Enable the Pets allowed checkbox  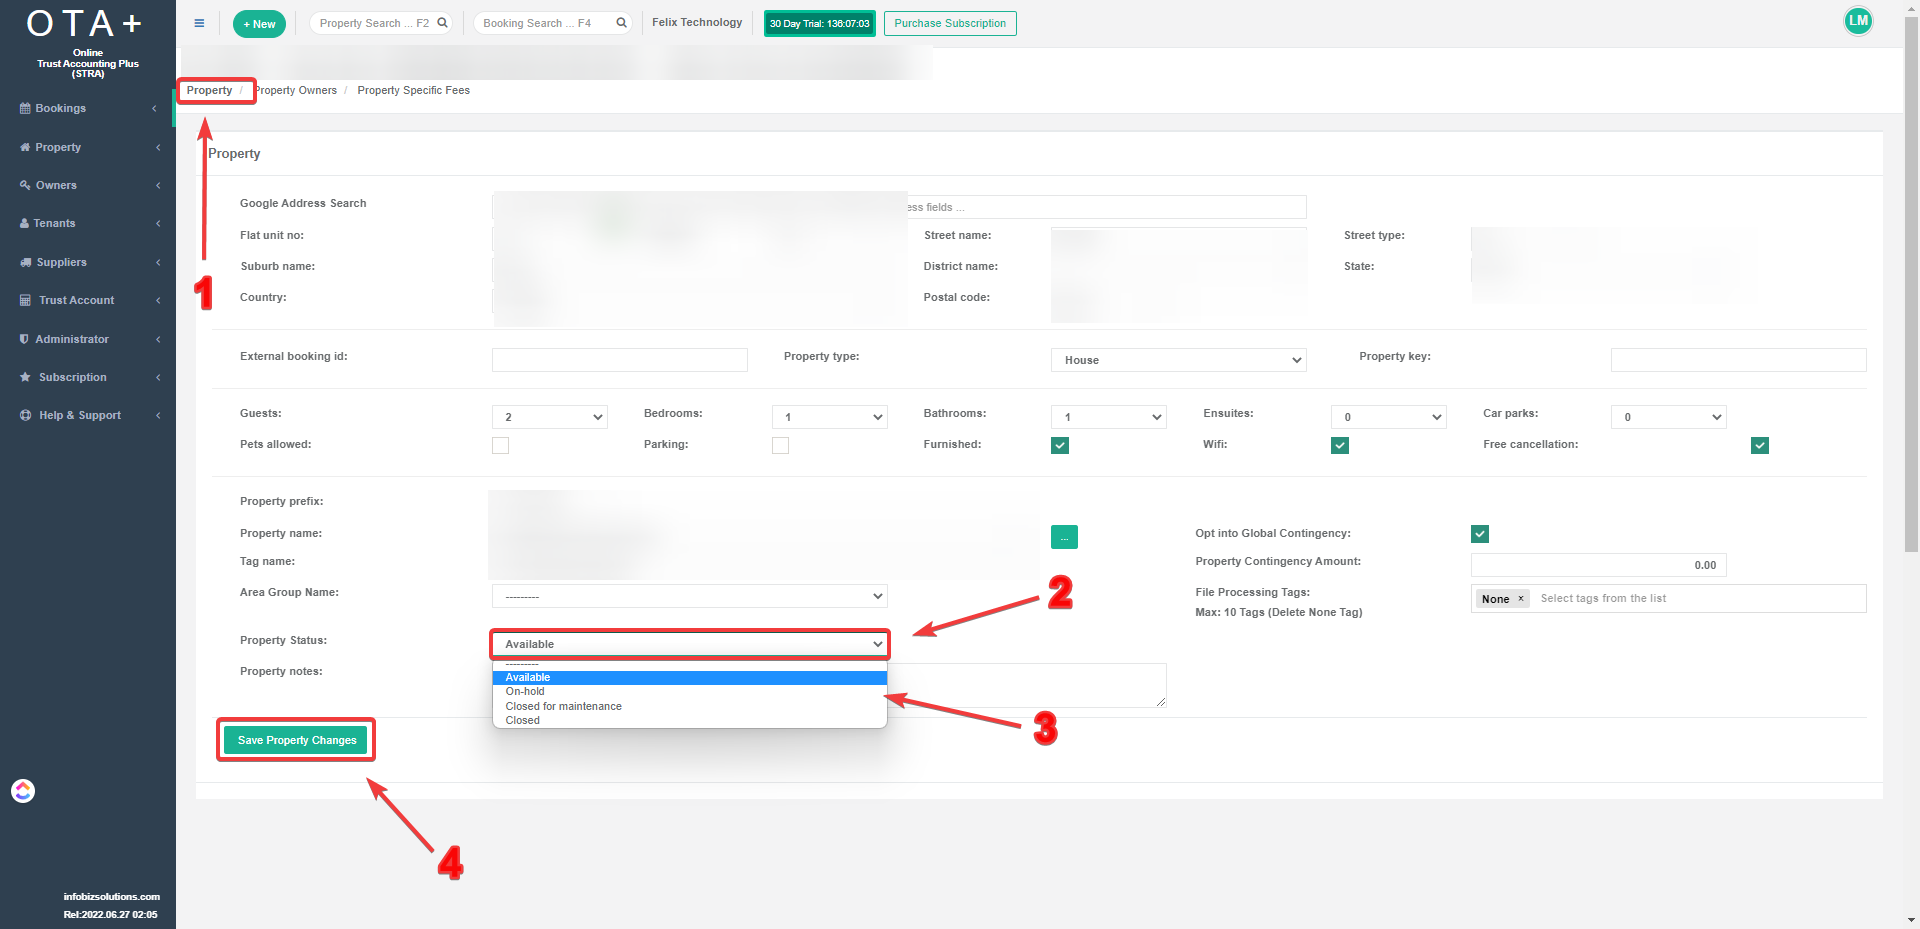coord(500,445)
